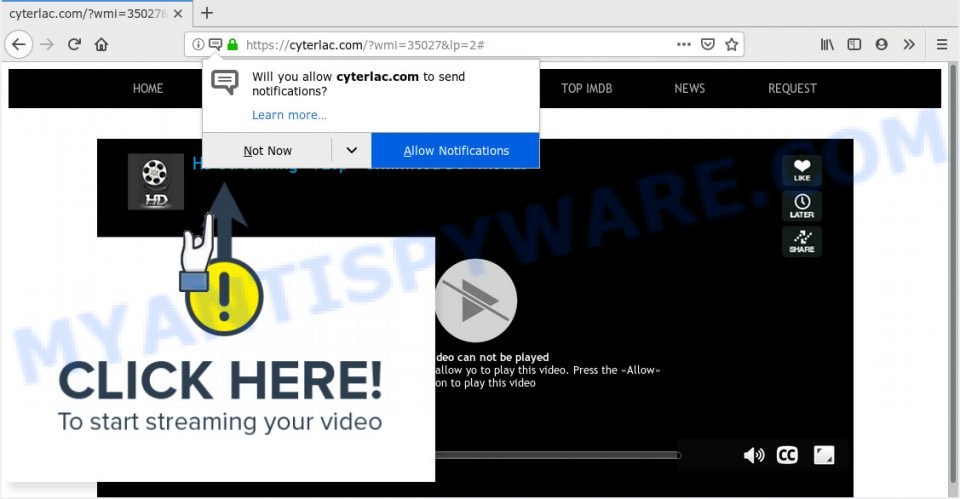960x499 pixels.
Task: Select the cyterlac.com tab
Action: 86,13
